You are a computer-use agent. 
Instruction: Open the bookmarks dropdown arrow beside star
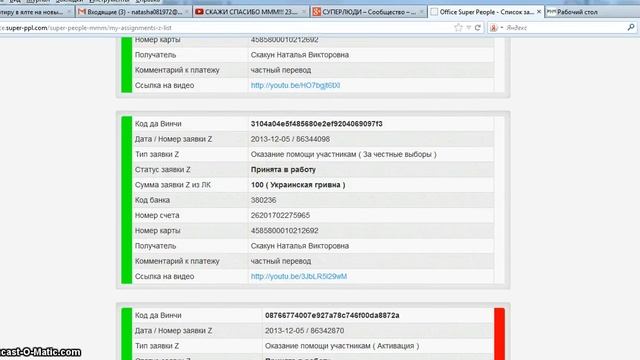469,28
